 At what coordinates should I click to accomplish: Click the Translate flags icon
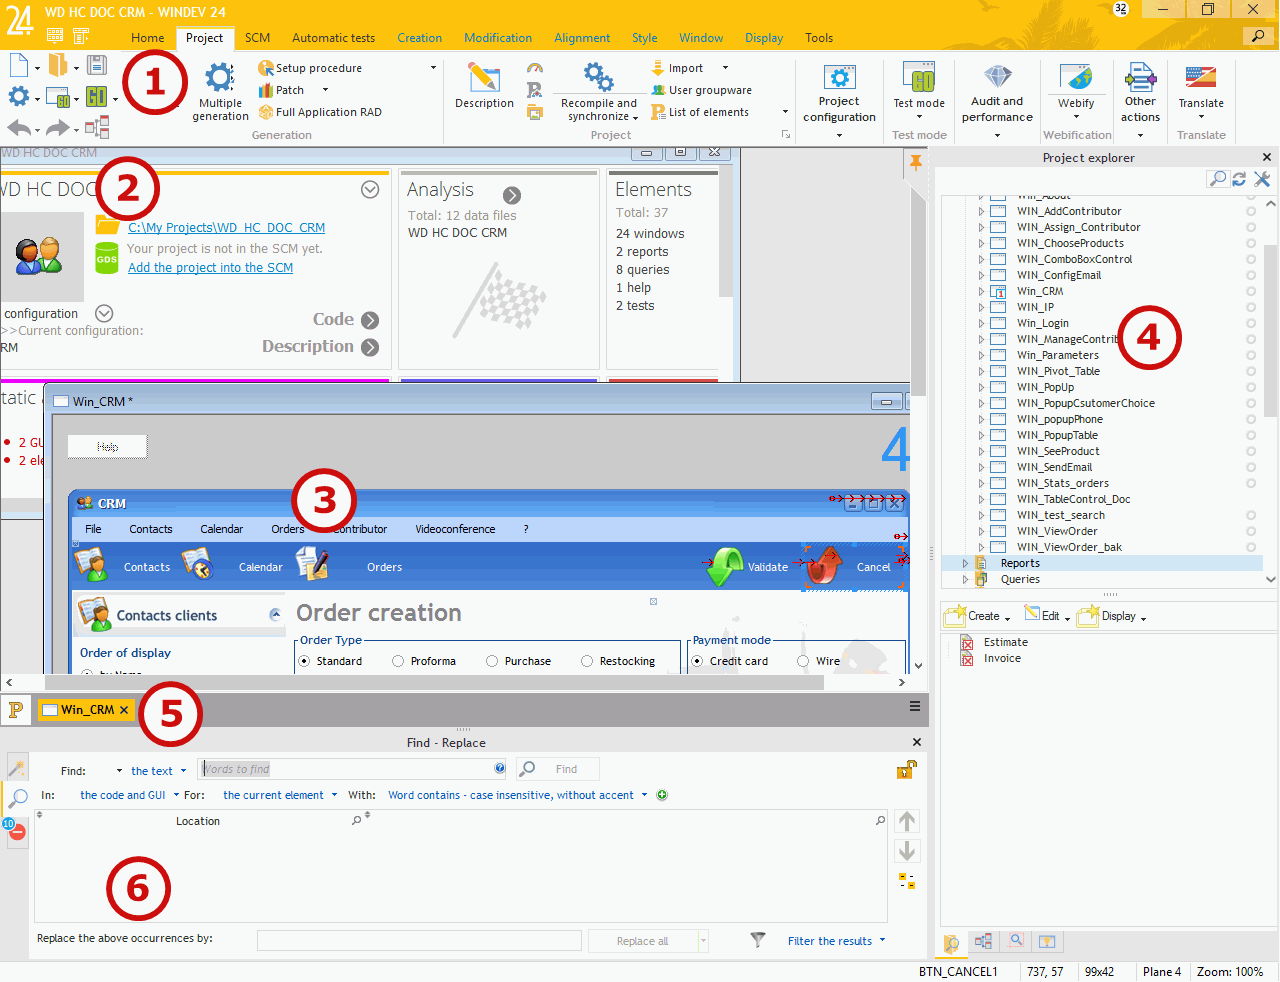pos(1201,78)
